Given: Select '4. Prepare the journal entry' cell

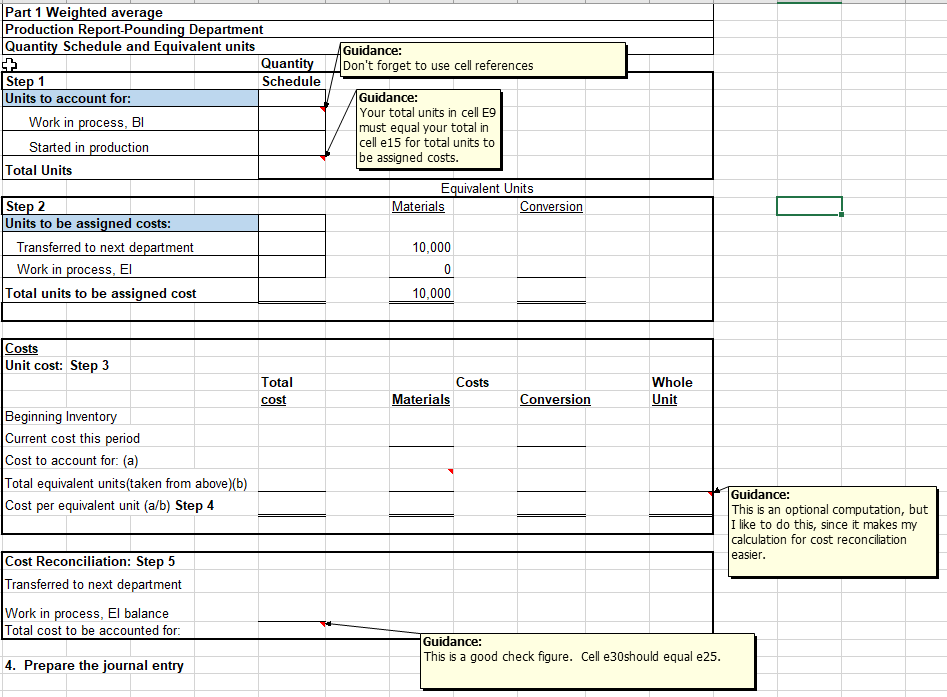Looking at the screenshot, I should click(94, 666).
